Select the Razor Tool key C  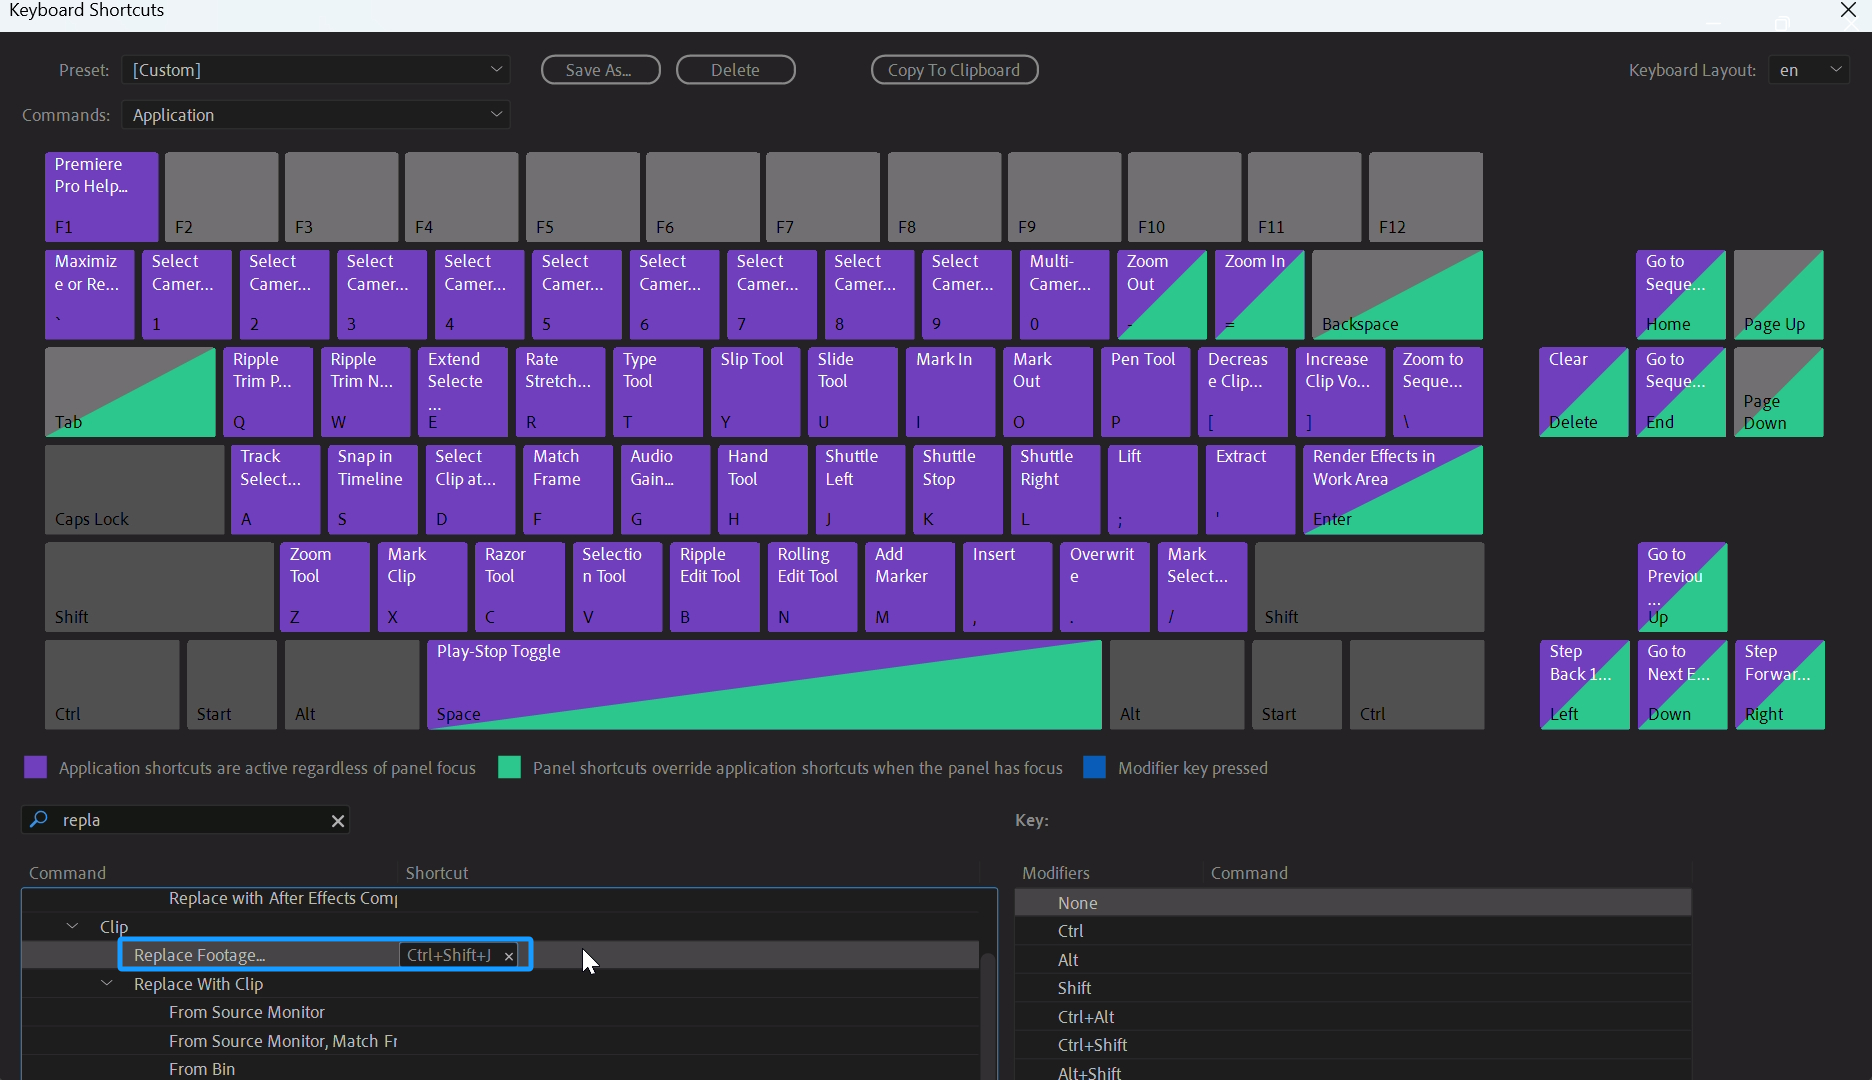pos(519,587)
